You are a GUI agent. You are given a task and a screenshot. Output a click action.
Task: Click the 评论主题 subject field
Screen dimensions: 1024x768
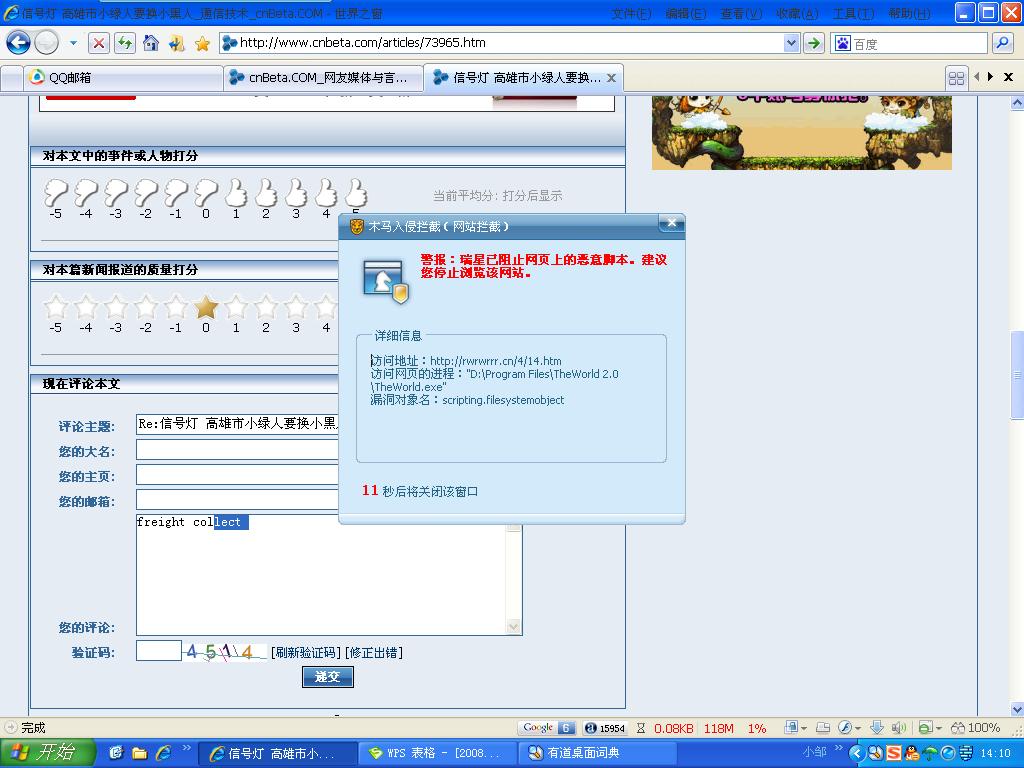237,424
